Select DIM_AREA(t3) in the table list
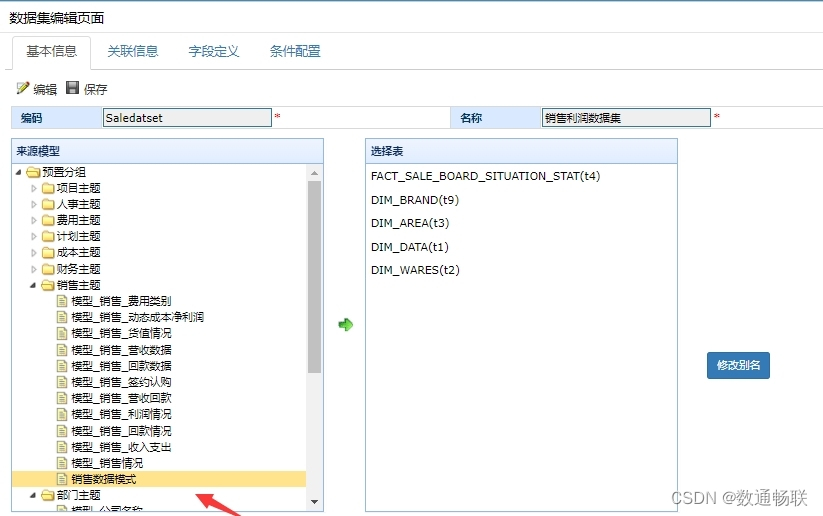 pyautogui.click(x=410, y=223)
